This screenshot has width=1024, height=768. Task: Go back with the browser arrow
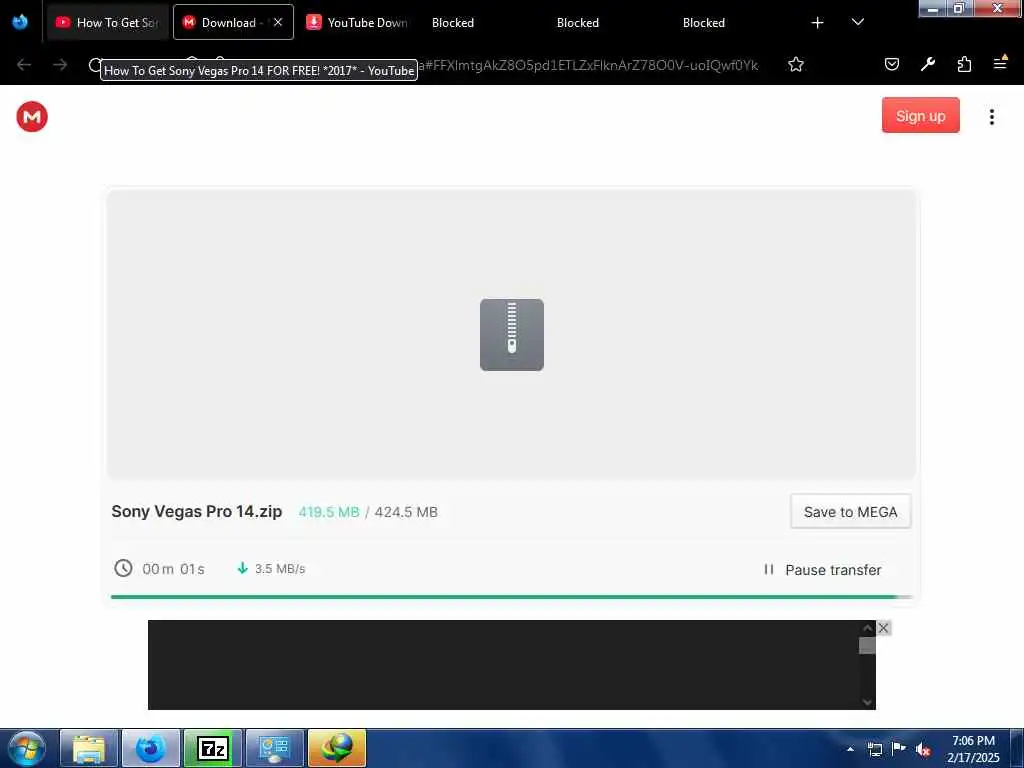tap(24, 65)
